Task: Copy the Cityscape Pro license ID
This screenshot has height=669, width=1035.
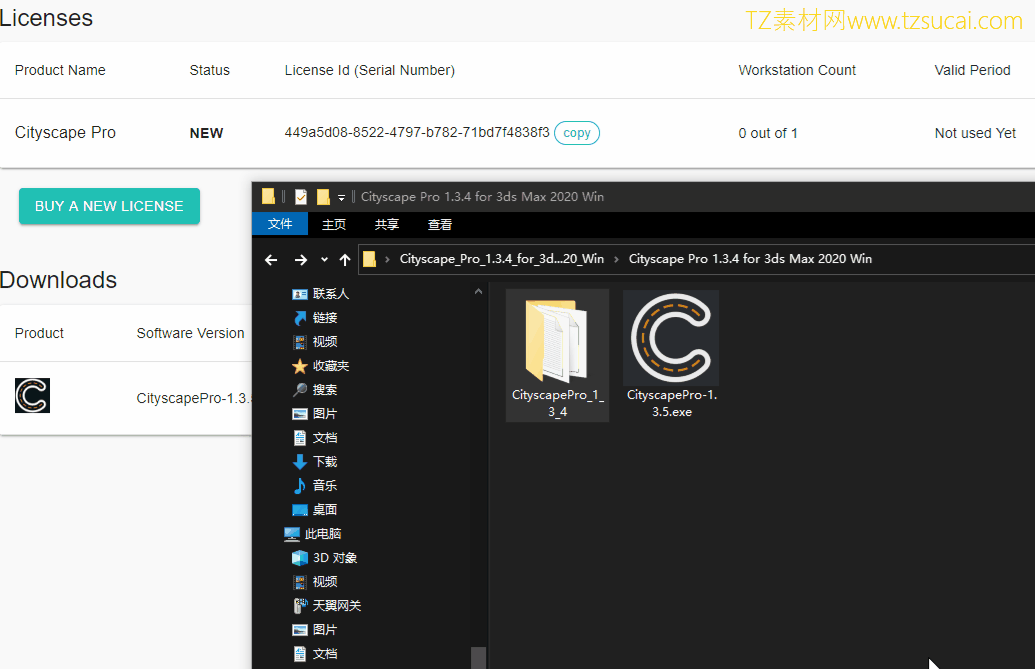Action: [577, 133]
